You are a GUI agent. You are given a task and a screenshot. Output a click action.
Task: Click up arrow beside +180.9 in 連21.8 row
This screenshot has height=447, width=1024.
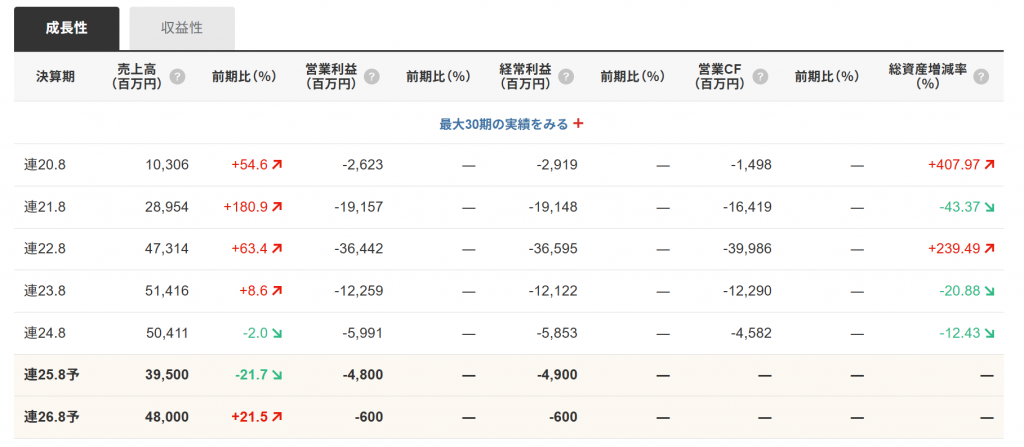pos(277,207)
